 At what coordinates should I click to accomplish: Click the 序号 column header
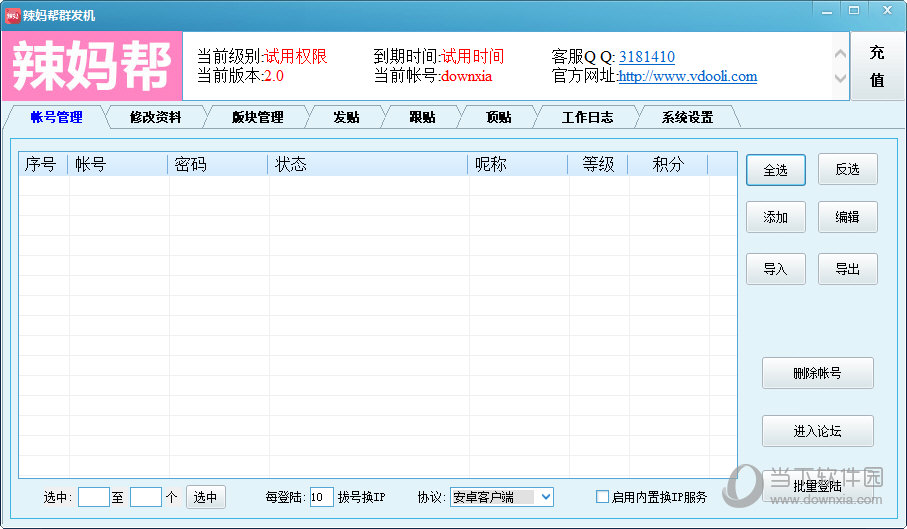(x=43, y=164)
